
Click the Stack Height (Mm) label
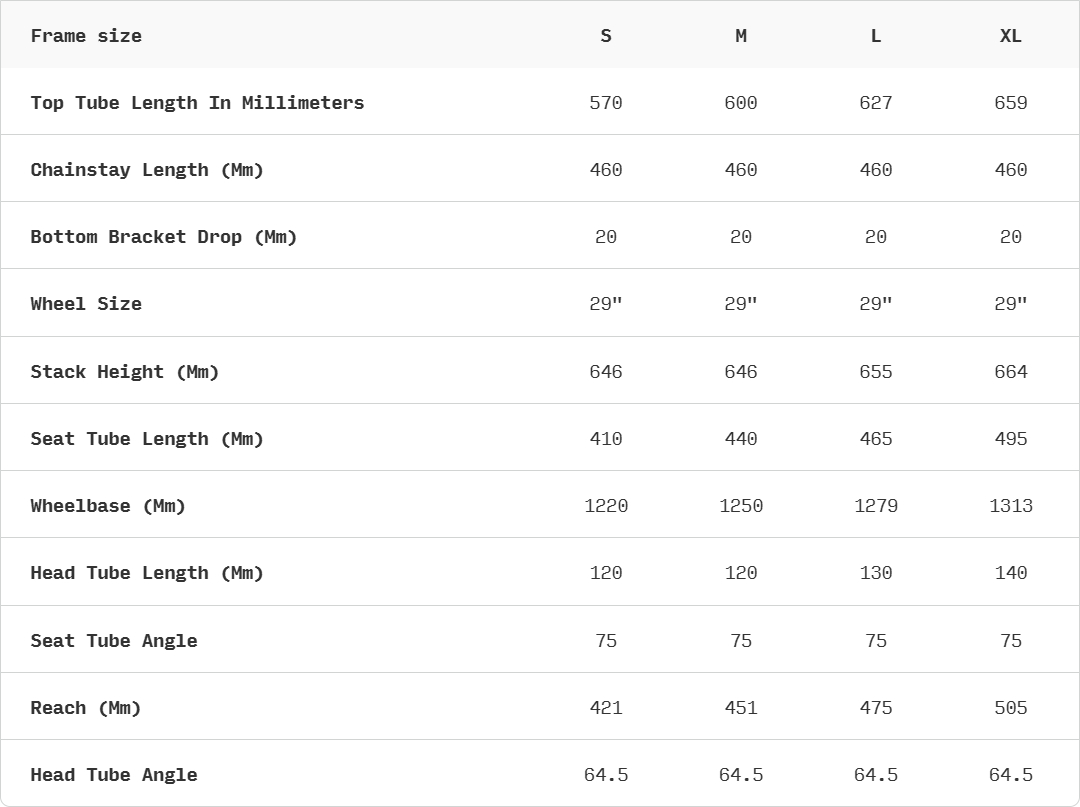click(125, 372)
